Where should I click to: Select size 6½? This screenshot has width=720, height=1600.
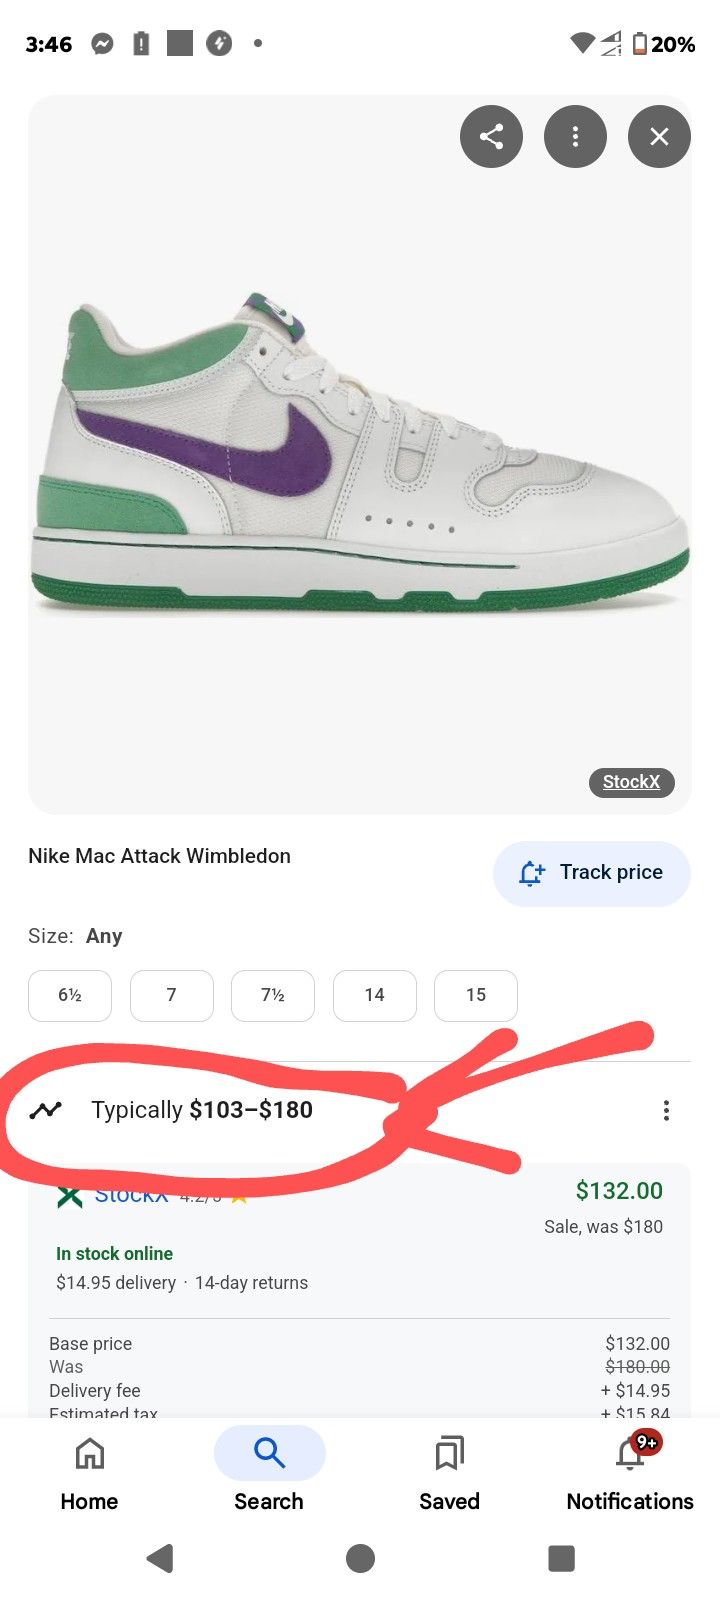click(70, 995)
